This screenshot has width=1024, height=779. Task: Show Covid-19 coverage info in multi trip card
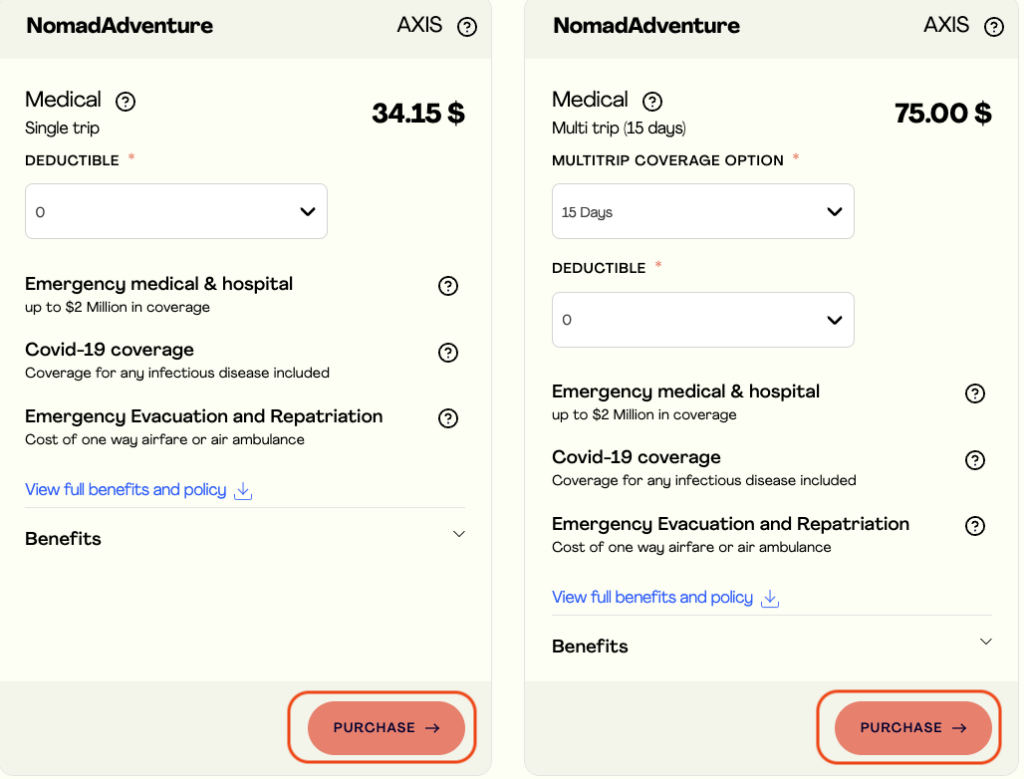975,460
